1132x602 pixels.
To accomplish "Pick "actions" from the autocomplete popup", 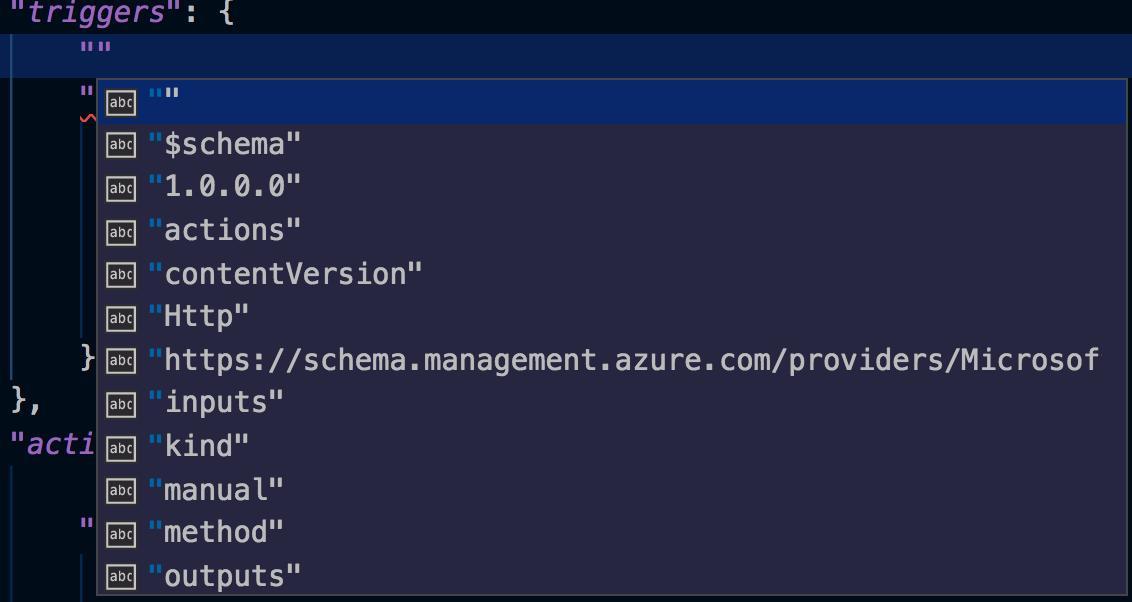I will tap(225, 231).
